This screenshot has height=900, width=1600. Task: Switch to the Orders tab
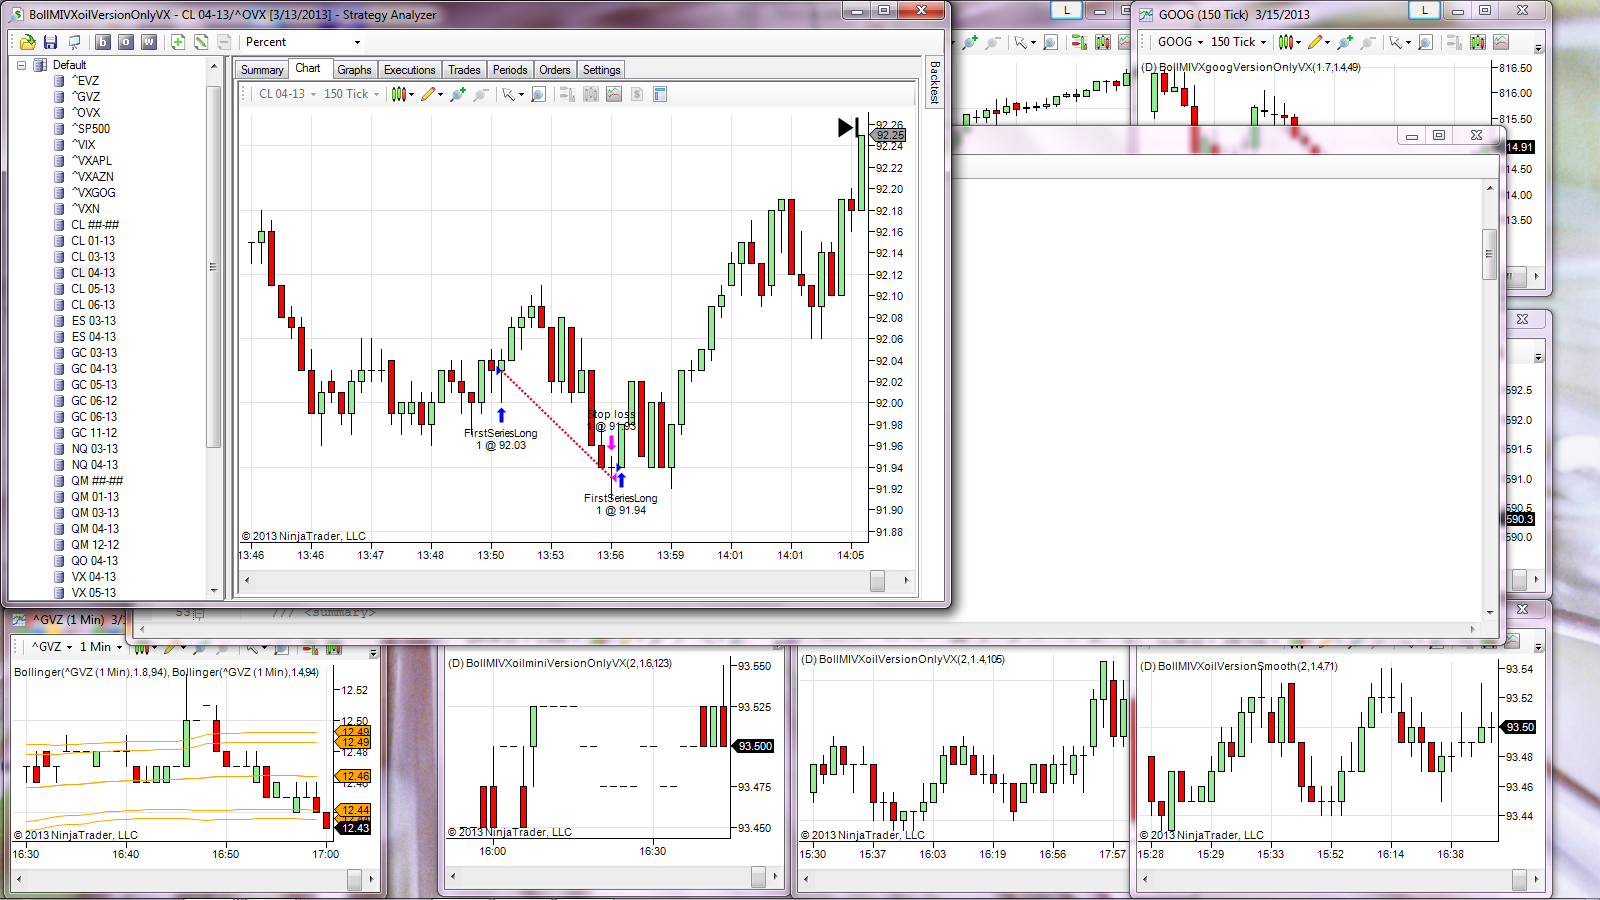tap(555, 70)
